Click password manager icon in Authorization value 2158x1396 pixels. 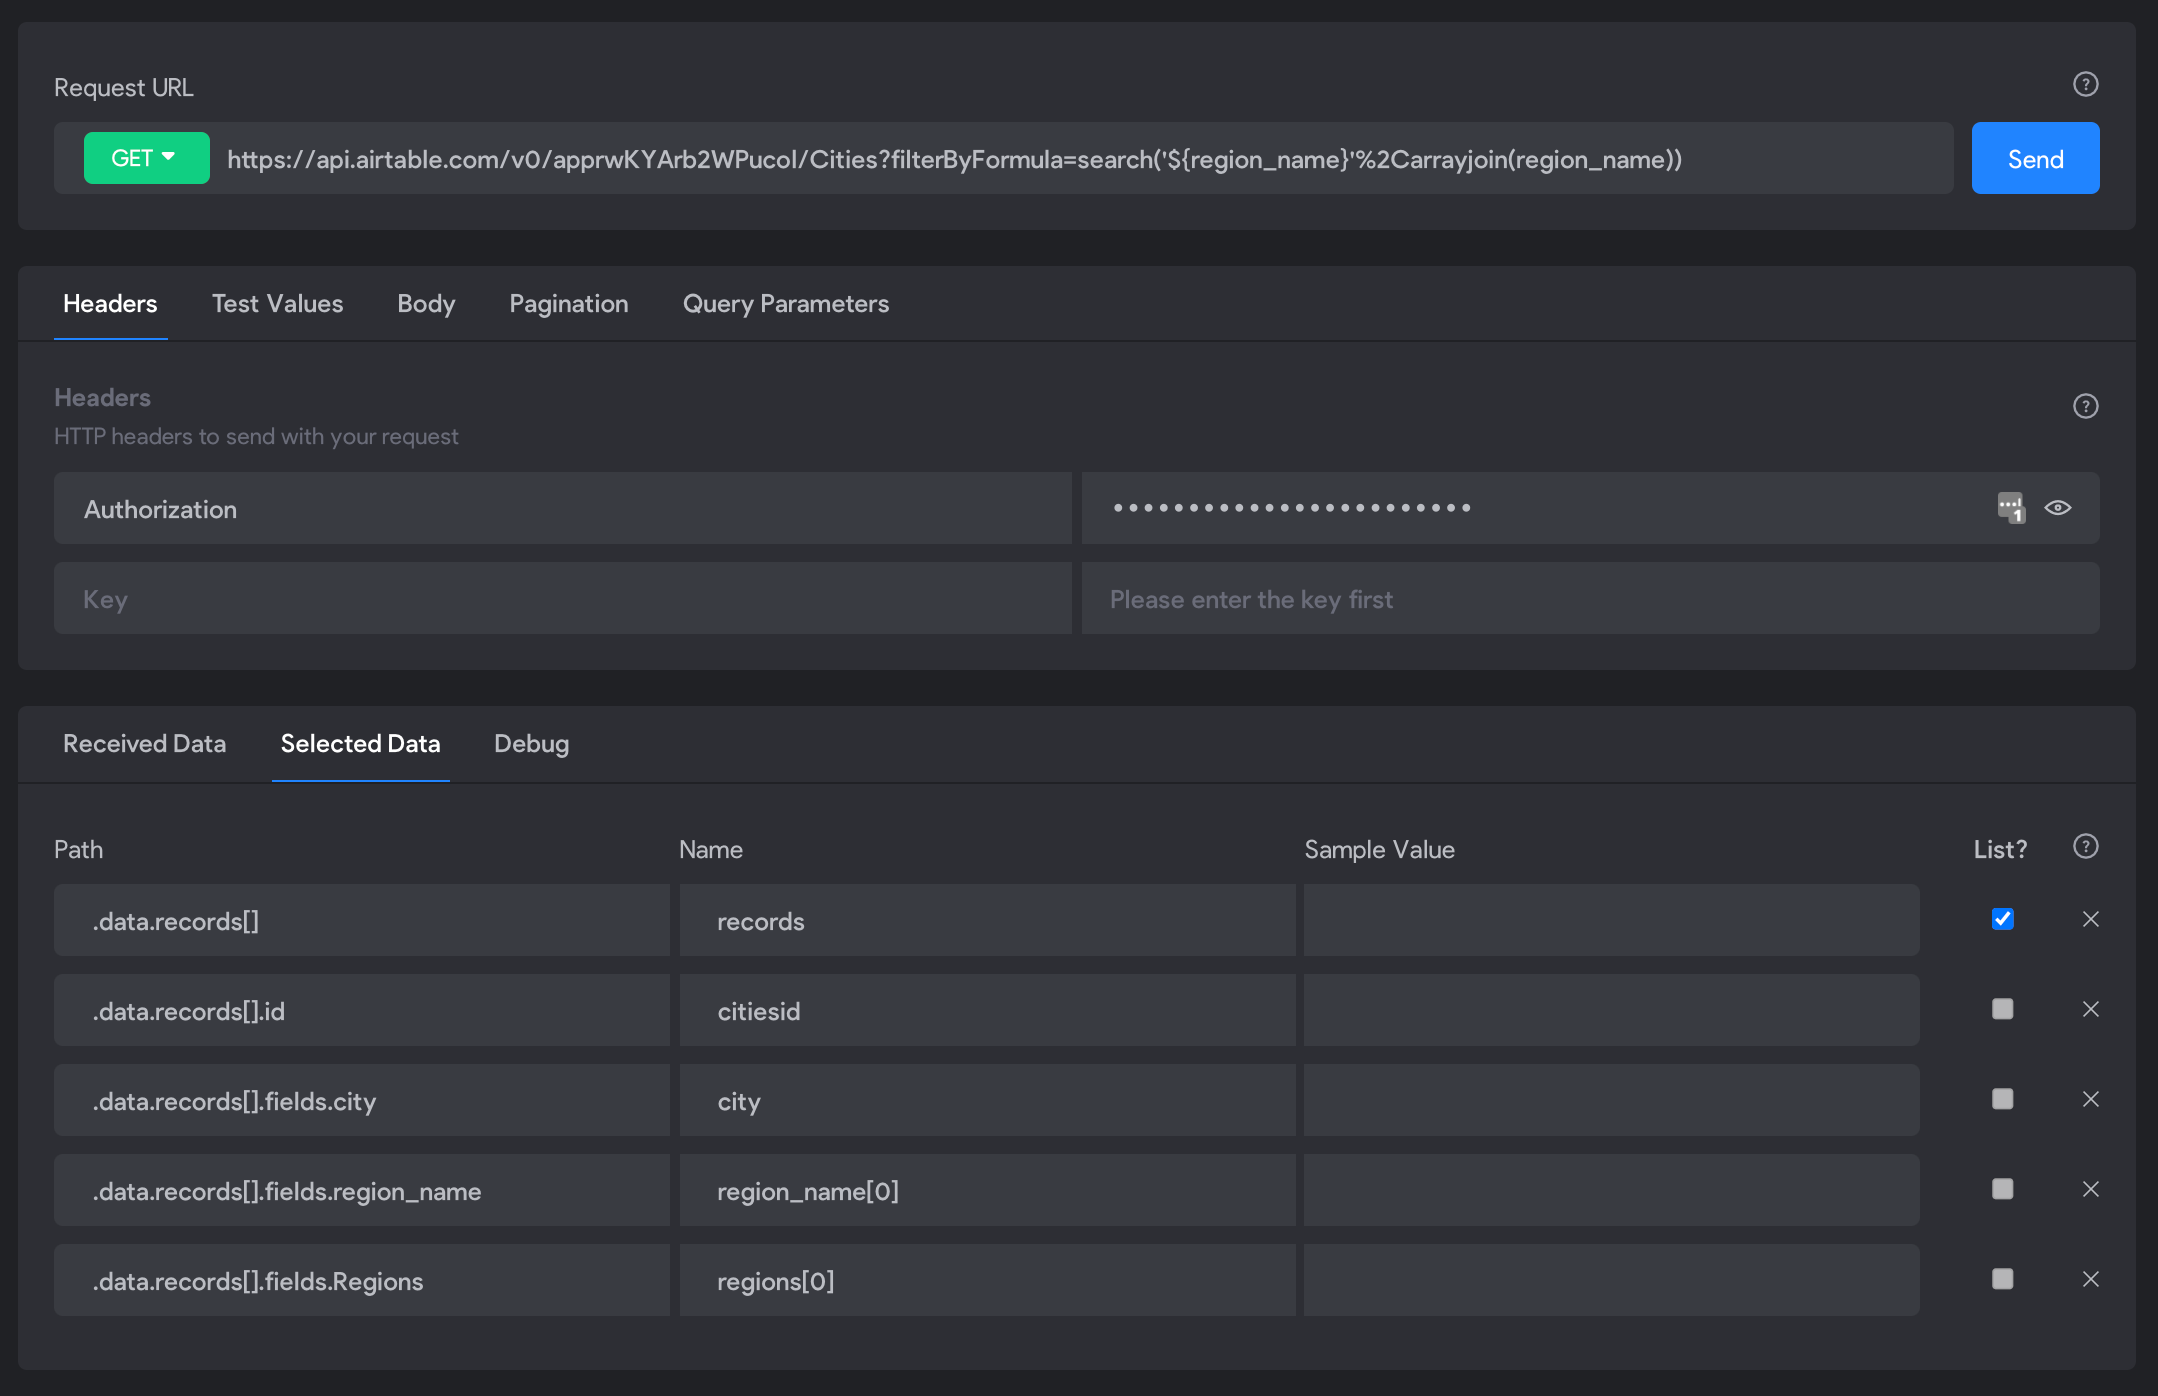pyautogui.click(x=2011, y=507)
